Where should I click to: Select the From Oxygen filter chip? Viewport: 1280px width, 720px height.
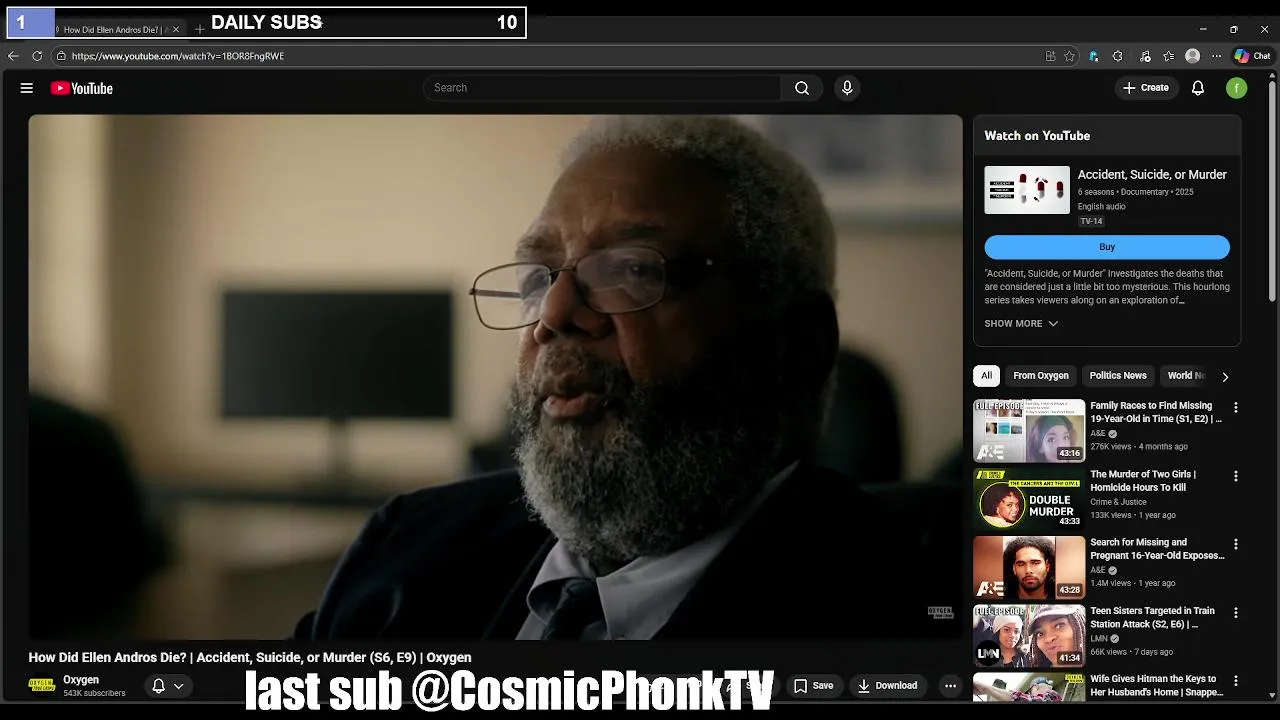pyautogui.click(x=1041, y=376)
